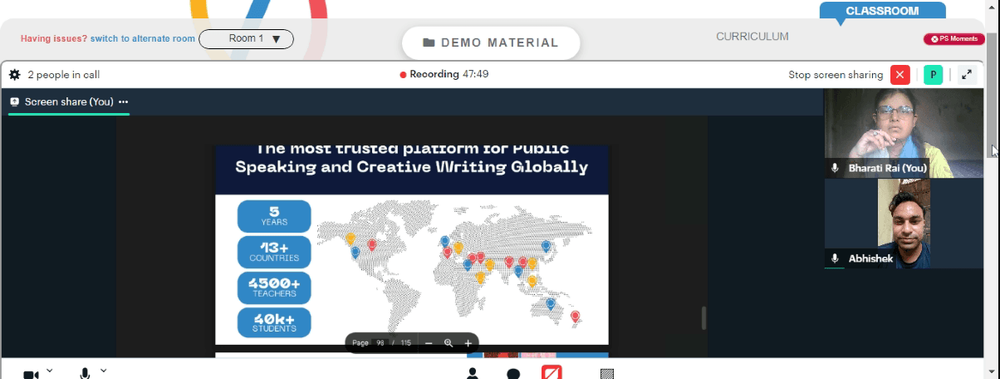Zoom out of the PDF with minus icon
The width and height of the screenshot is (1000, 379).
coord(429,343)
